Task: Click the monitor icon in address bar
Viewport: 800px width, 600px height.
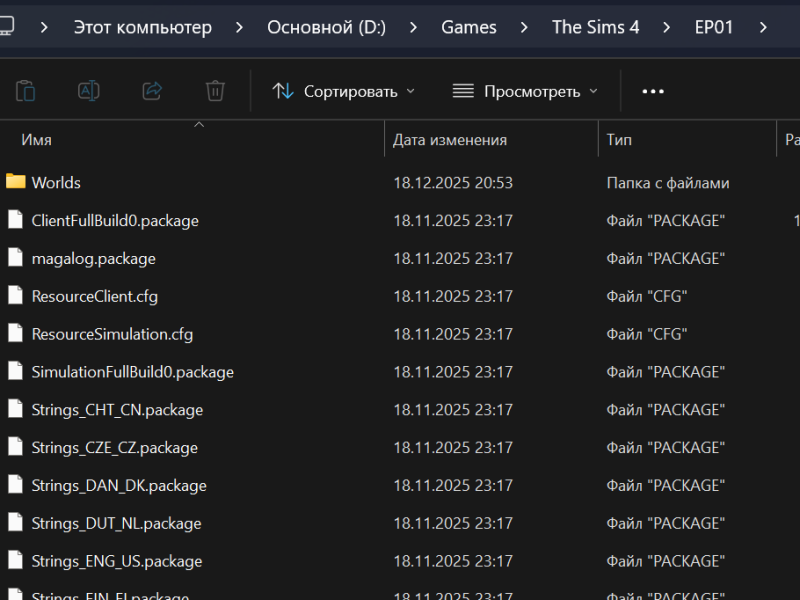Action: tap(6, 27)
